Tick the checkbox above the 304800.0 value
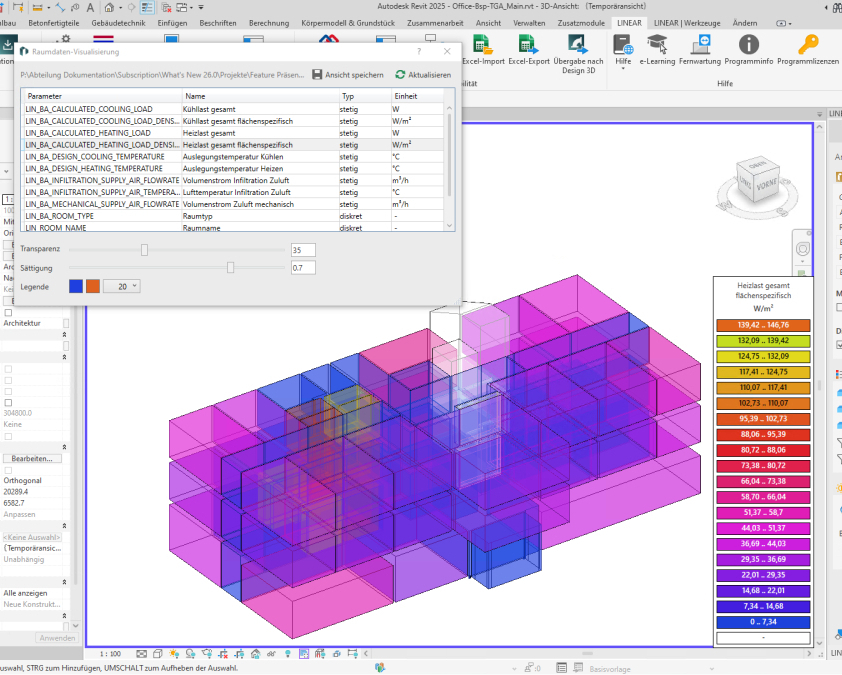The height and width of the screenshot is (675, 842). click(x=8, y=402)
